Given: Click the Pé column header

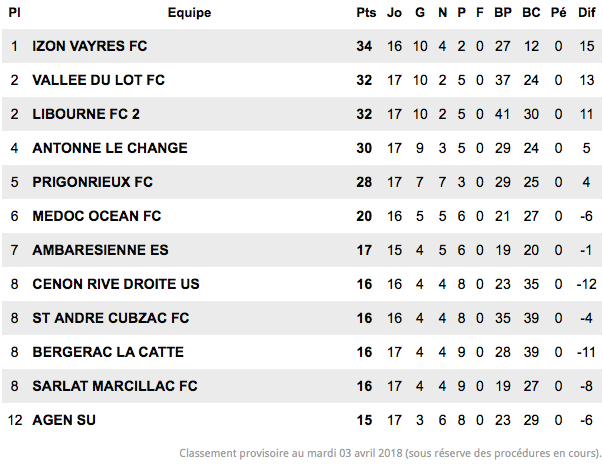Looking at the screenshot, I should point(558,13).
